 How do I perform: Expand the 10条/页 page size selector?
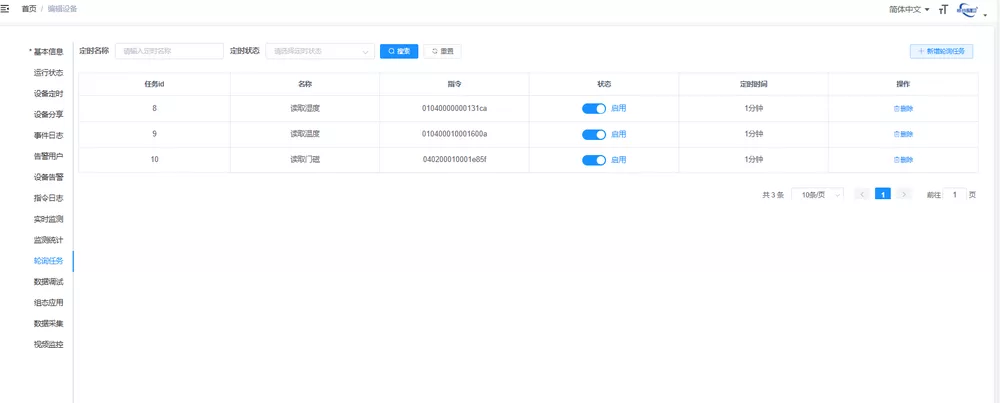[817, 195]
